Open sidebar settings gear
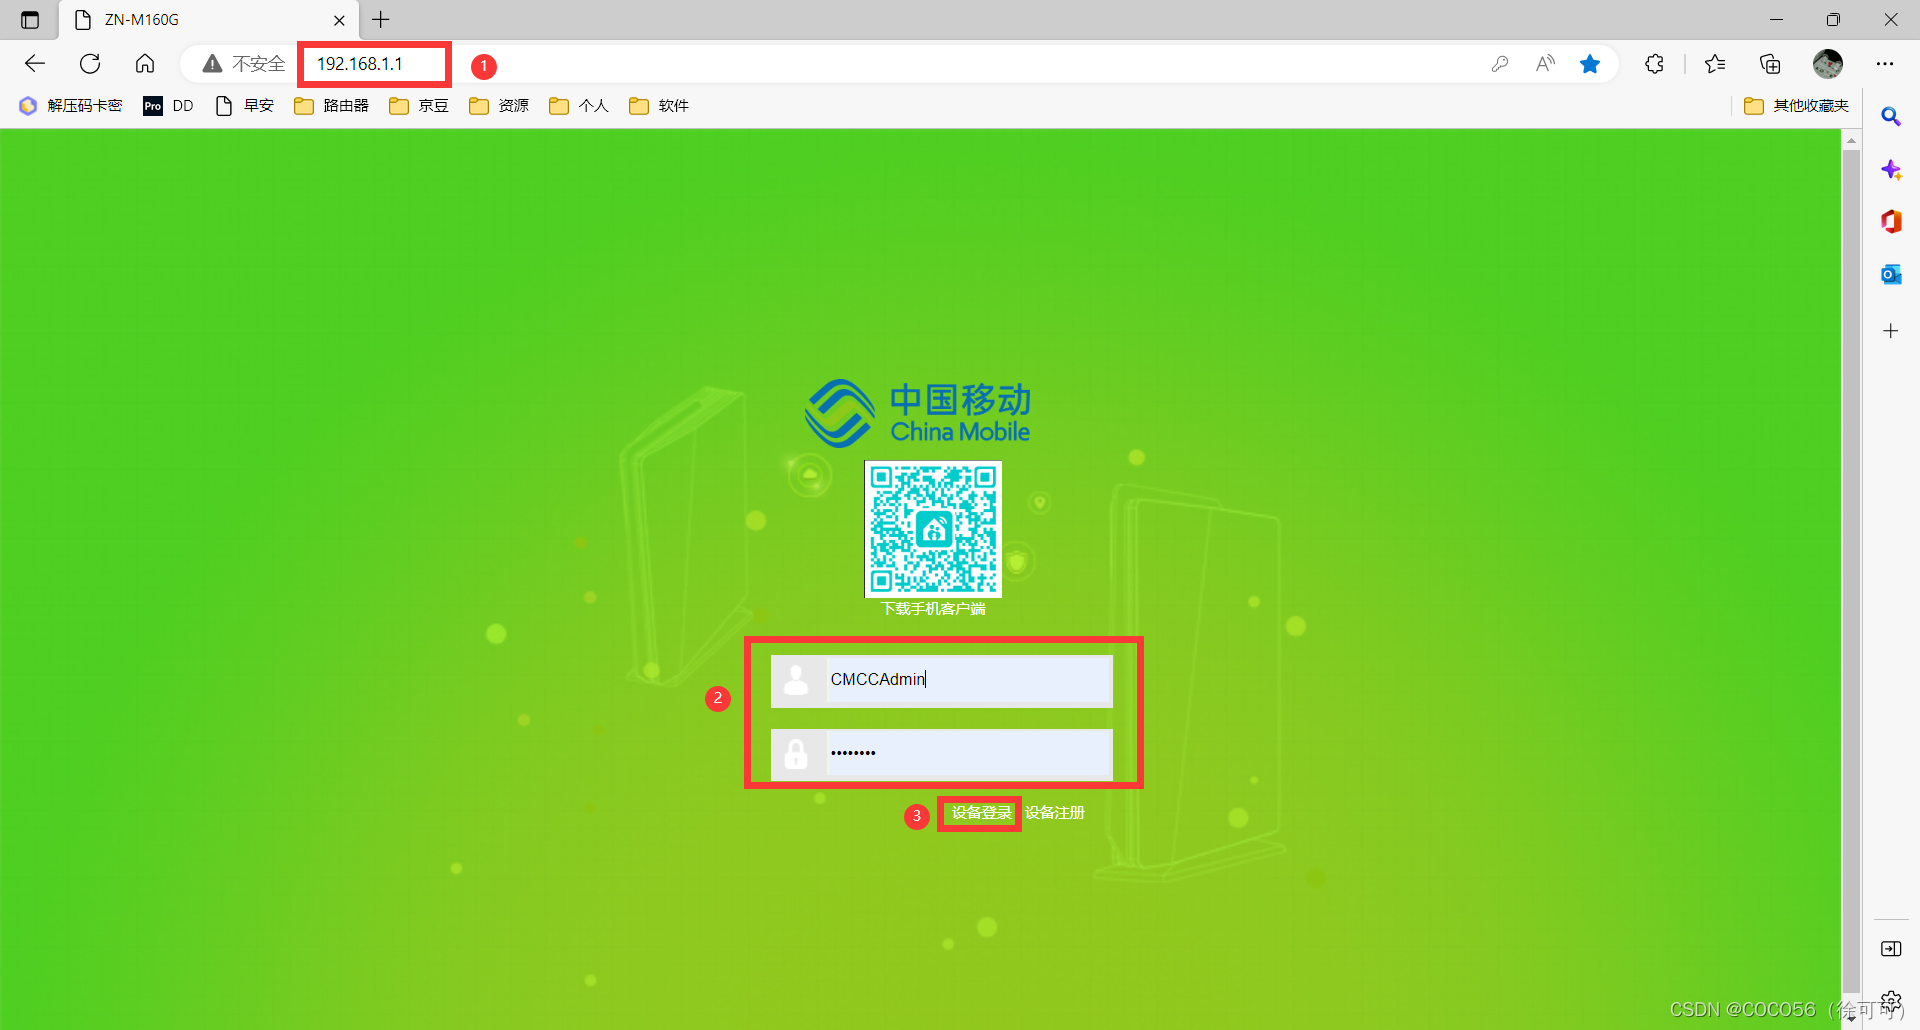This screenshot has height=1030, width=1920. (x=1891, y=1000)
